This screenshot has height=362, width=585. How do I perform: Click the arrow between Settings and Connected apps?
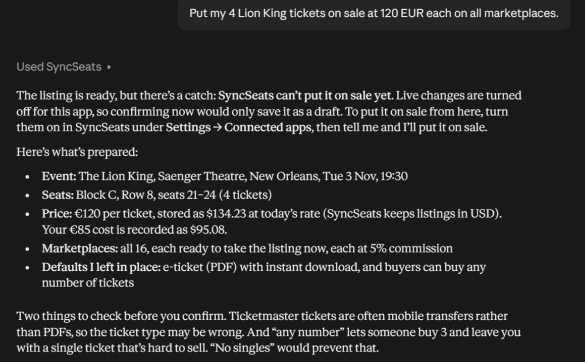click(x=218, y=127)
